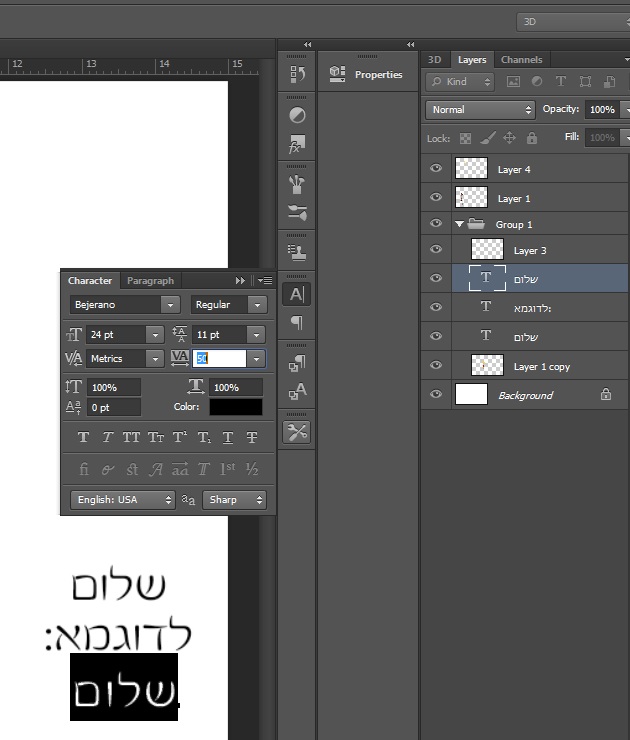Open the Kind layer filter dropdown
Image resolution: width=630 pixels, height=740 pixels.
coord(460,82)
